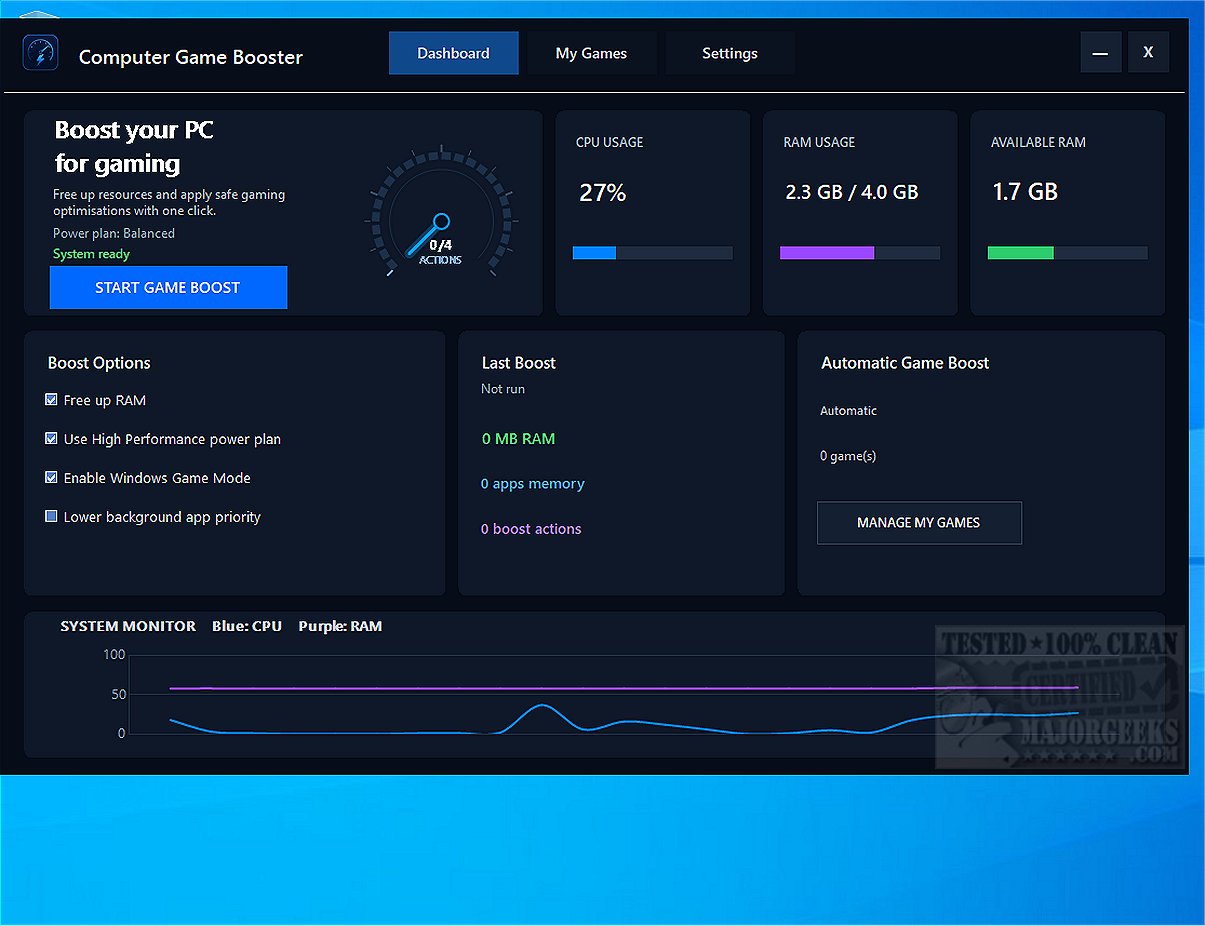Start the game boost

pyautogui.click(x=168, y=287)
